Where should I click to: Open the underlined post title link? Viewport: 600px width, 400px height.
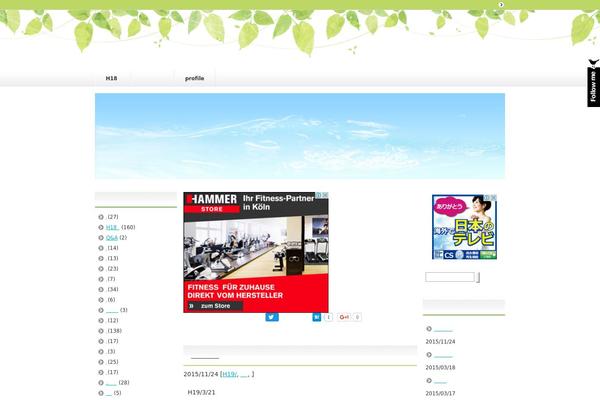pos(205,357)
